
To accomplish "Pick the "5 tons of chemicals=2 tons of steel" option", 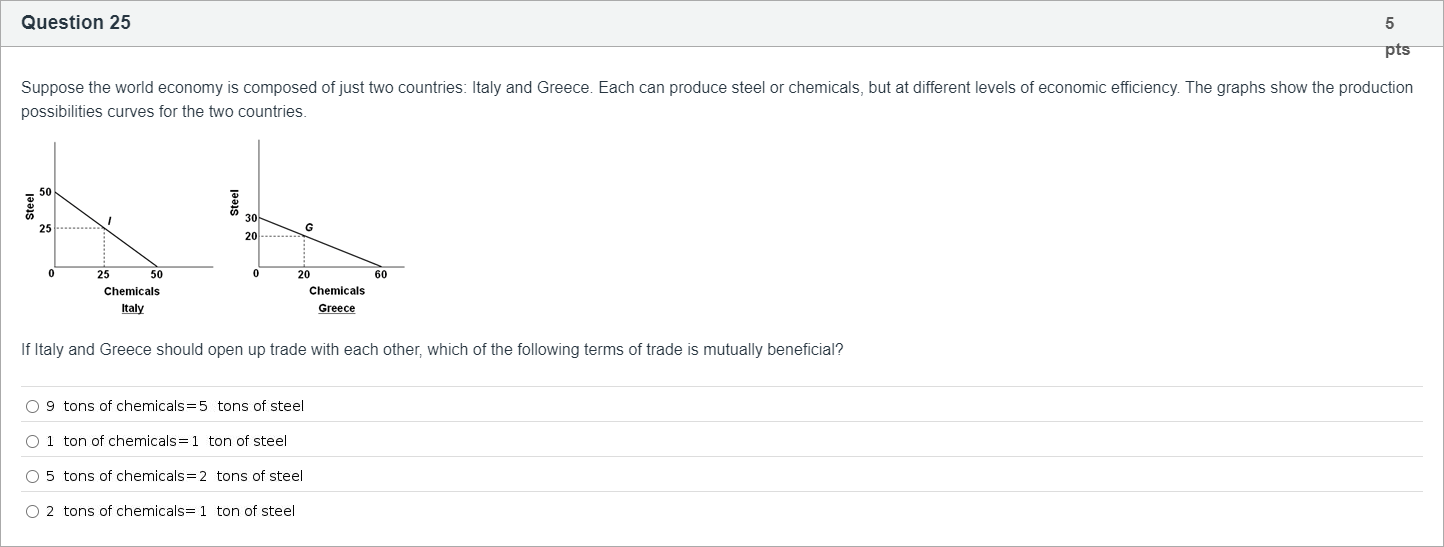I will tap(33, 476).
